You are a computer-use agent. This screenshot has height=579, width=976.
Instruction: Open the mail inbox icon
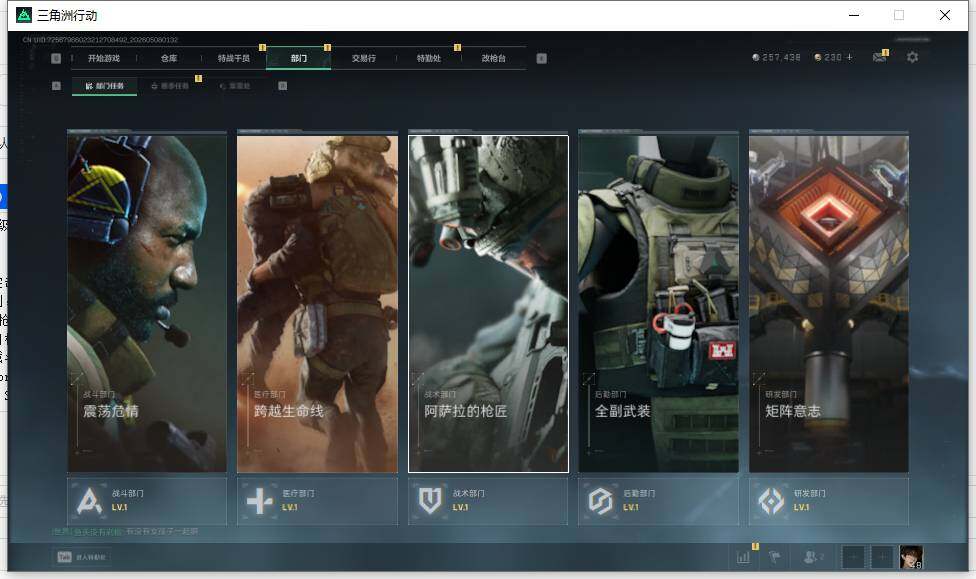(x=880, y=57)
